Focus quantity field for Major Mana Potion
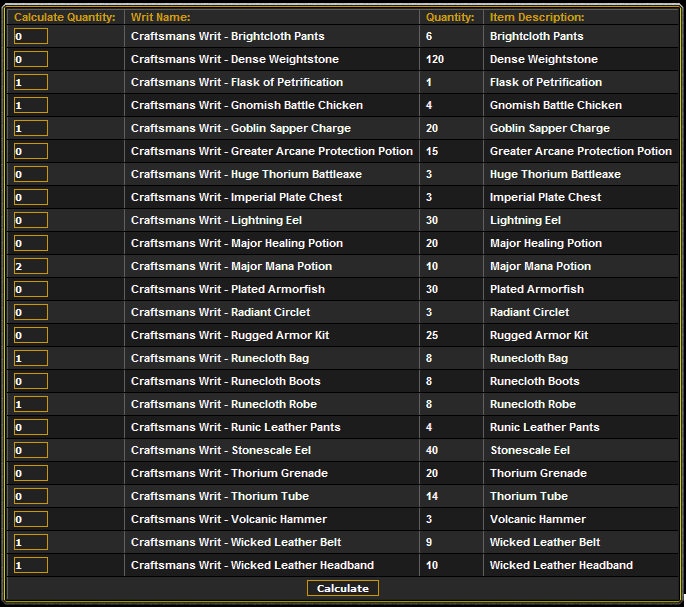Image resolution: width=686 pixels, height=607 pixels. (31, 266)
